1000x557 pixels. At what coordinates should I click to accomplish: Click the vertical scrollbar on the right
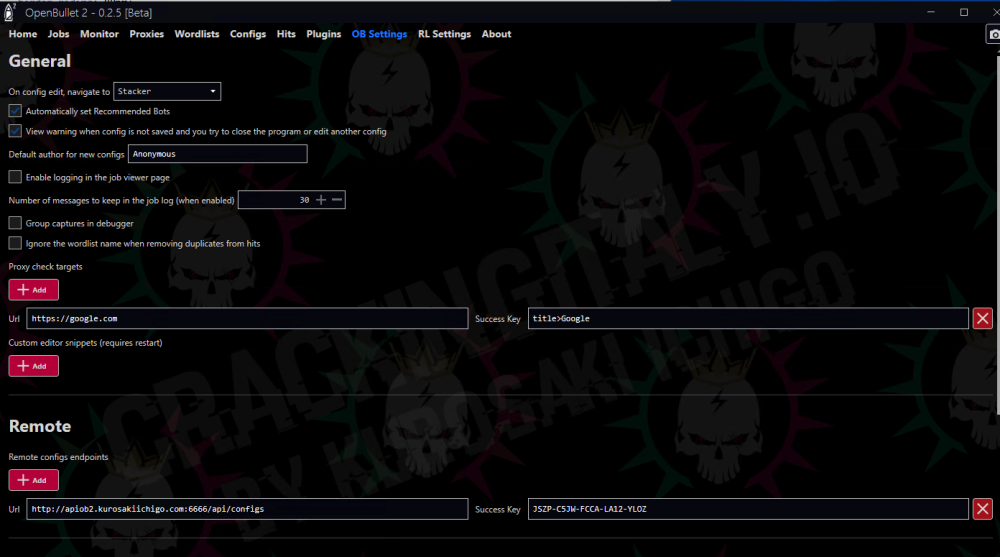[997, 236]
